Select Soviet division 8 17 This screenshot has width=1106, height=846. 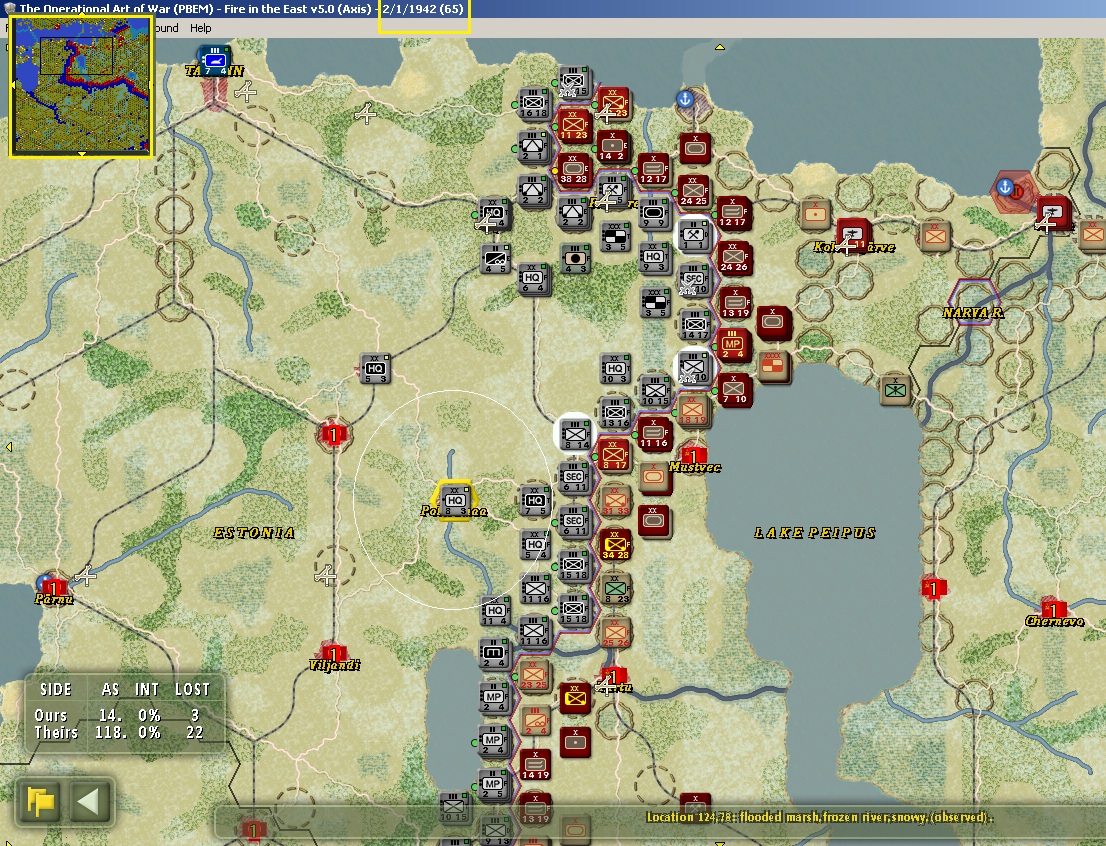point(613,455)
